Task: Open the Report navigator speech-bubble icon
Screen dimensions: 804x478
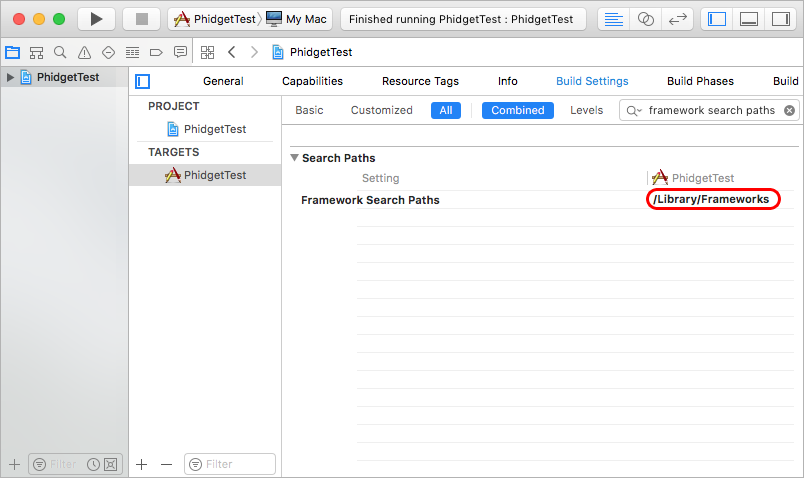Action: (x=180, y=52)
